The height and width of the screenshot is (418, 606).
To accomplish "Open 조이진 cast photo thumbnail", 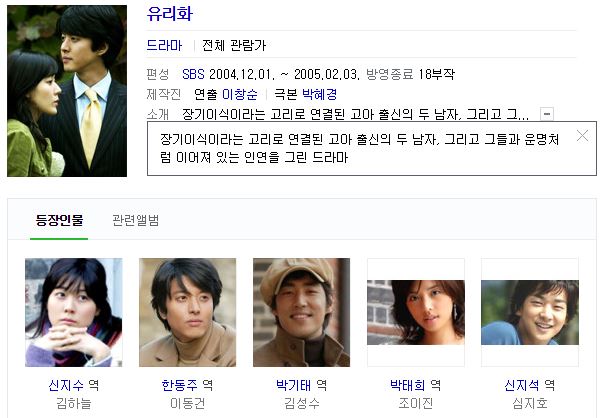I will coord(416,312).
